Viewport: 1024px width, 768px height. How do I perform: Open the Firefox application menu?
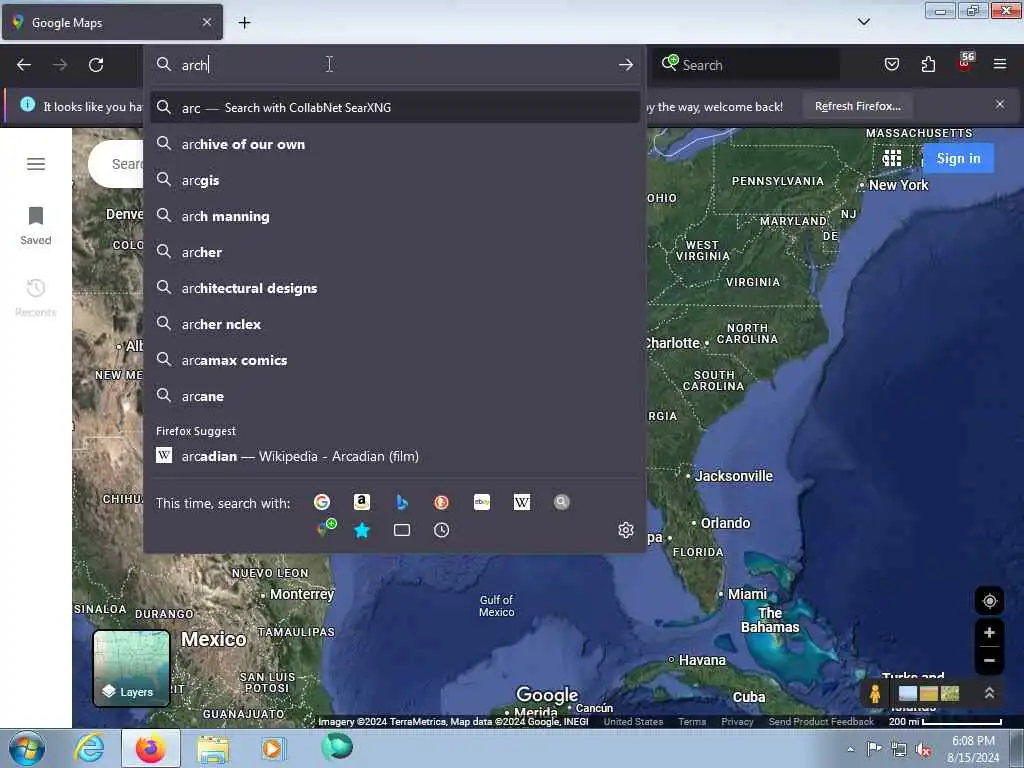coord(1000,64)
